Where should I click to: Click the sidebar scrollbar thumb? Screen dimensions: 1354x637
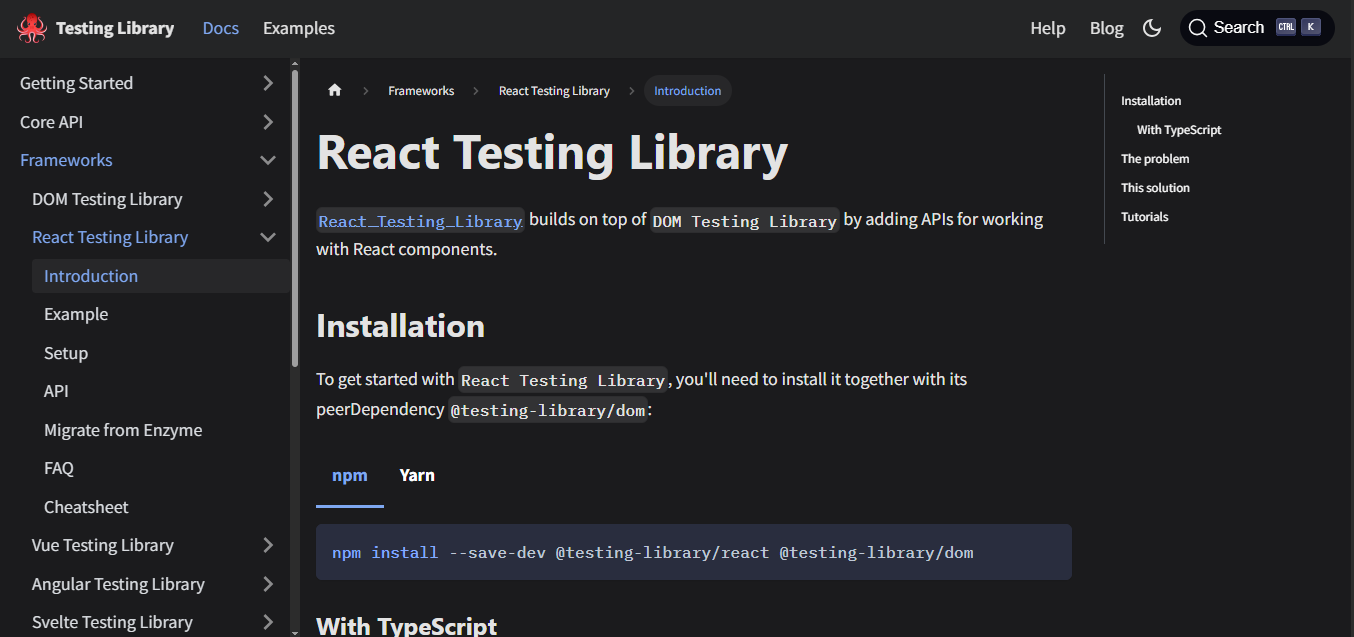(295, 218)
